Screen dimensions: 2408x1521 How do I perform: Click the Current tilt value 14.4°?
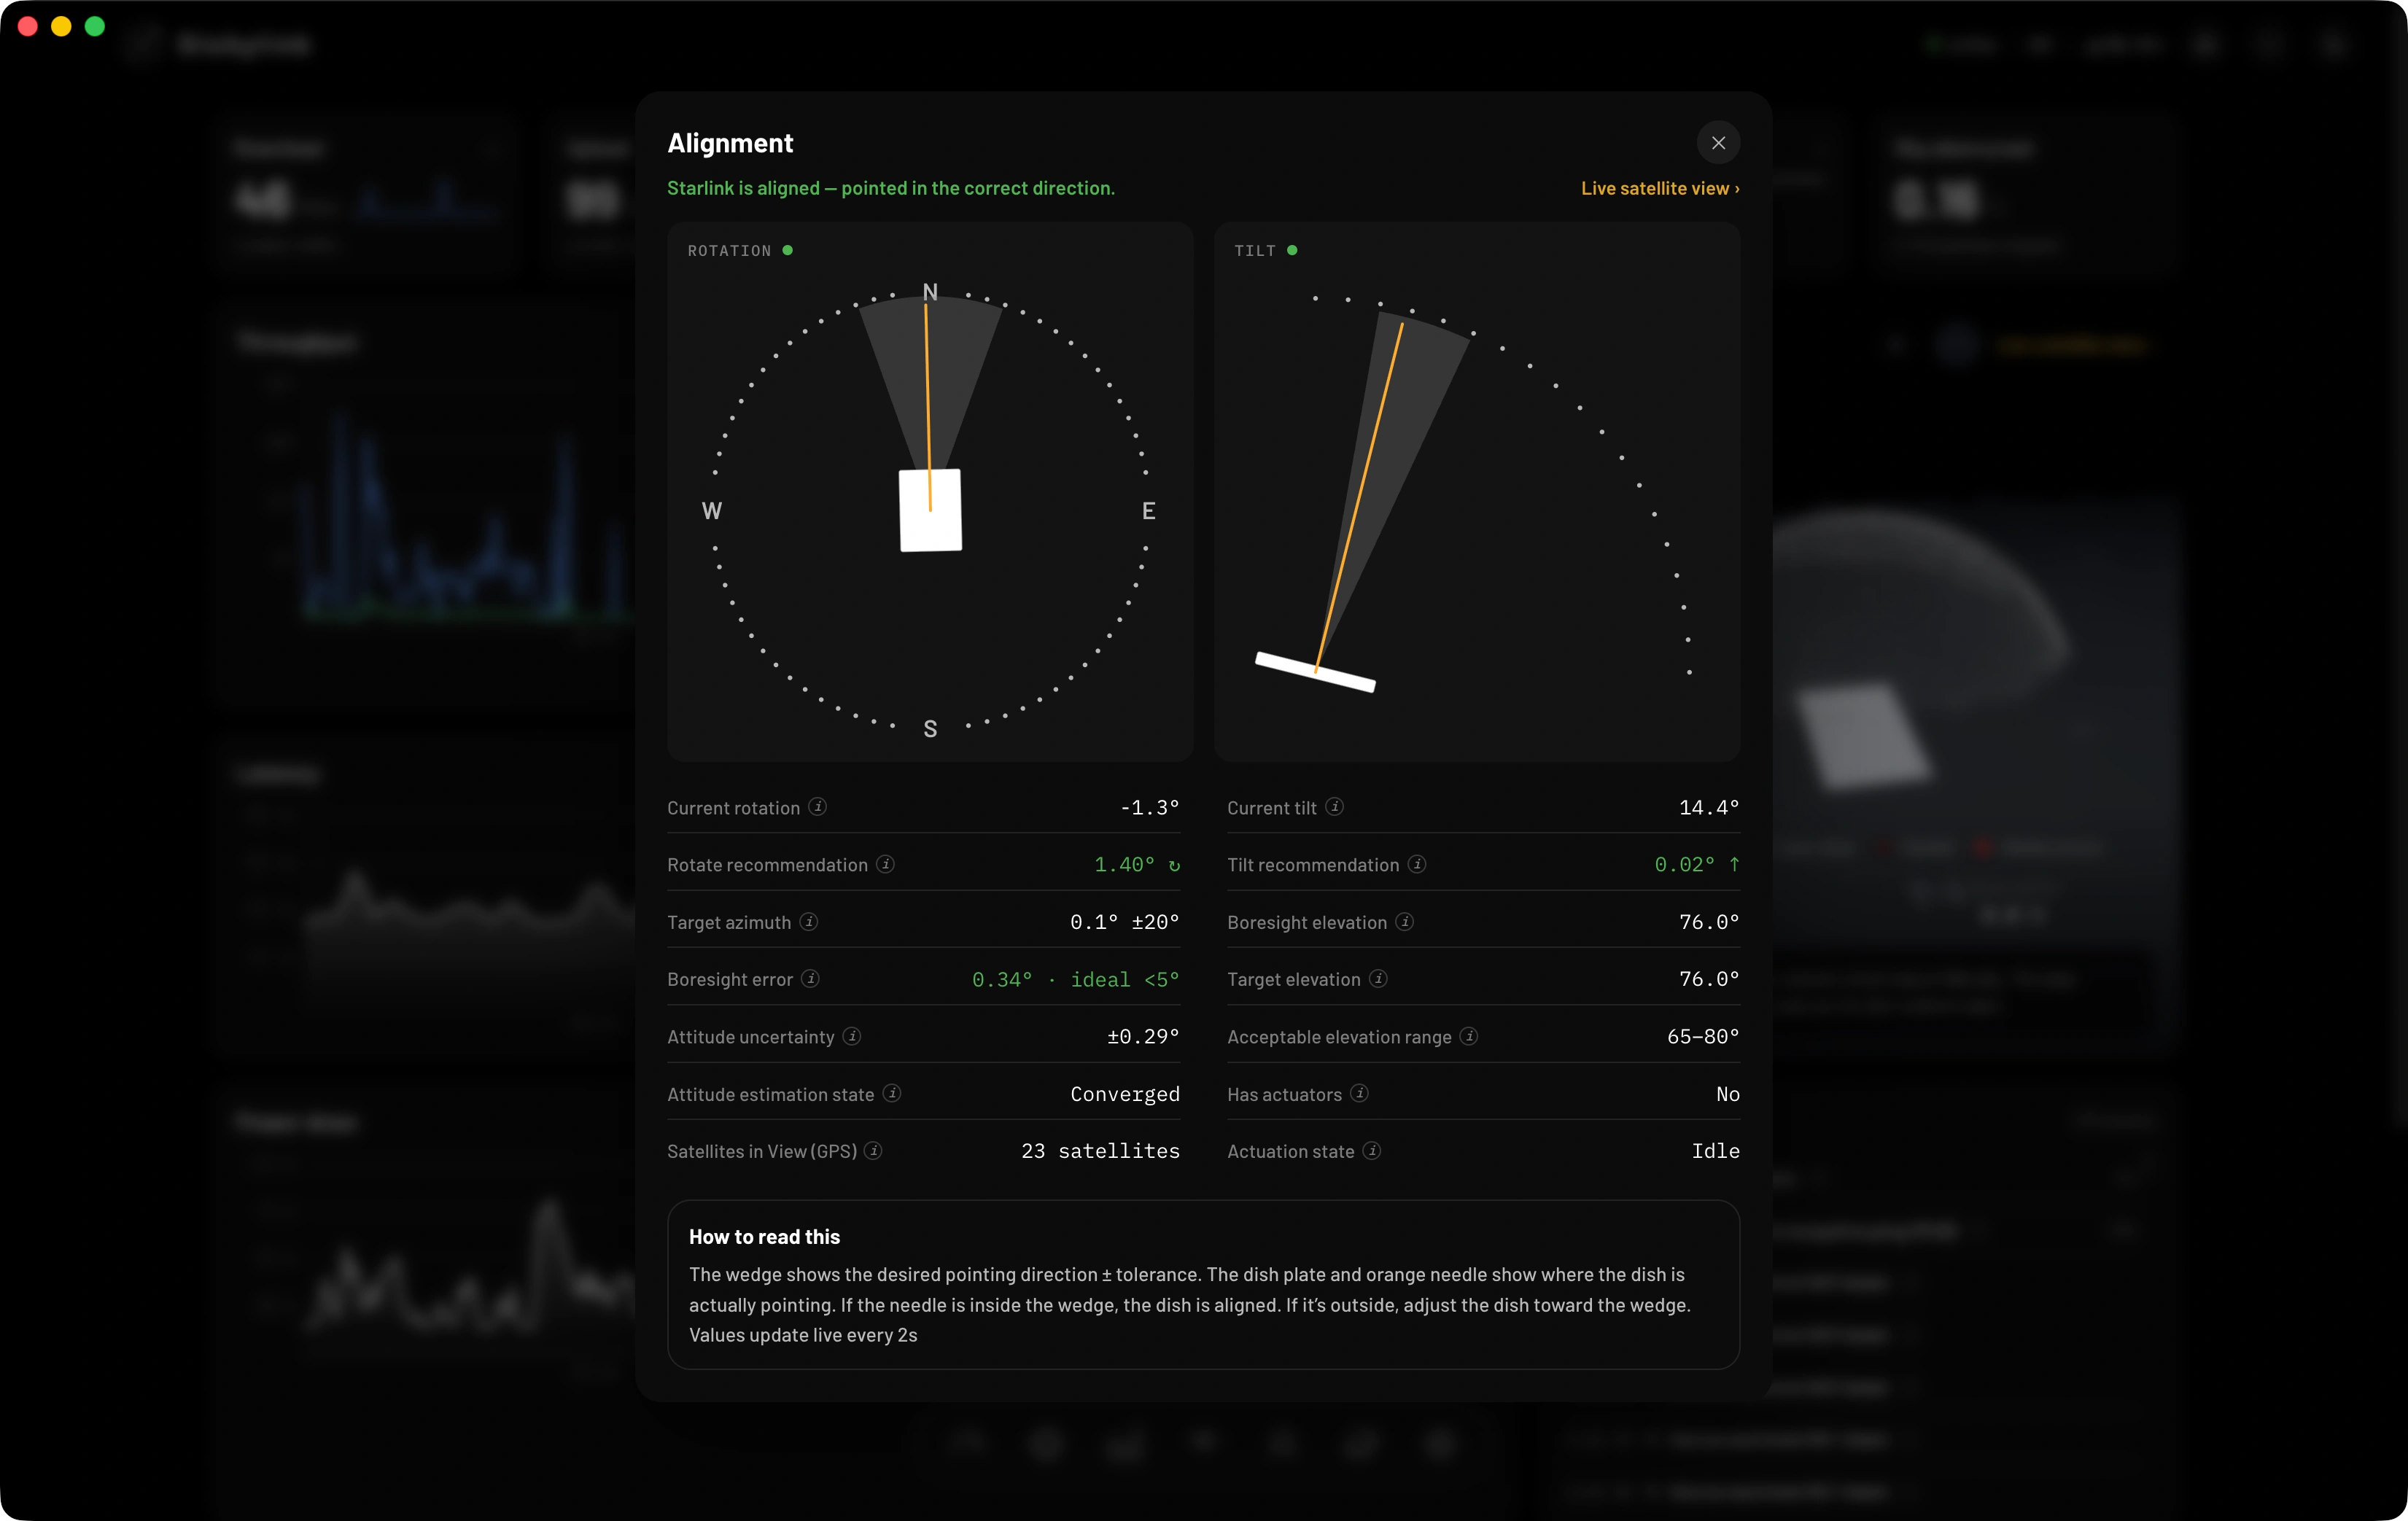(1709, 807)
